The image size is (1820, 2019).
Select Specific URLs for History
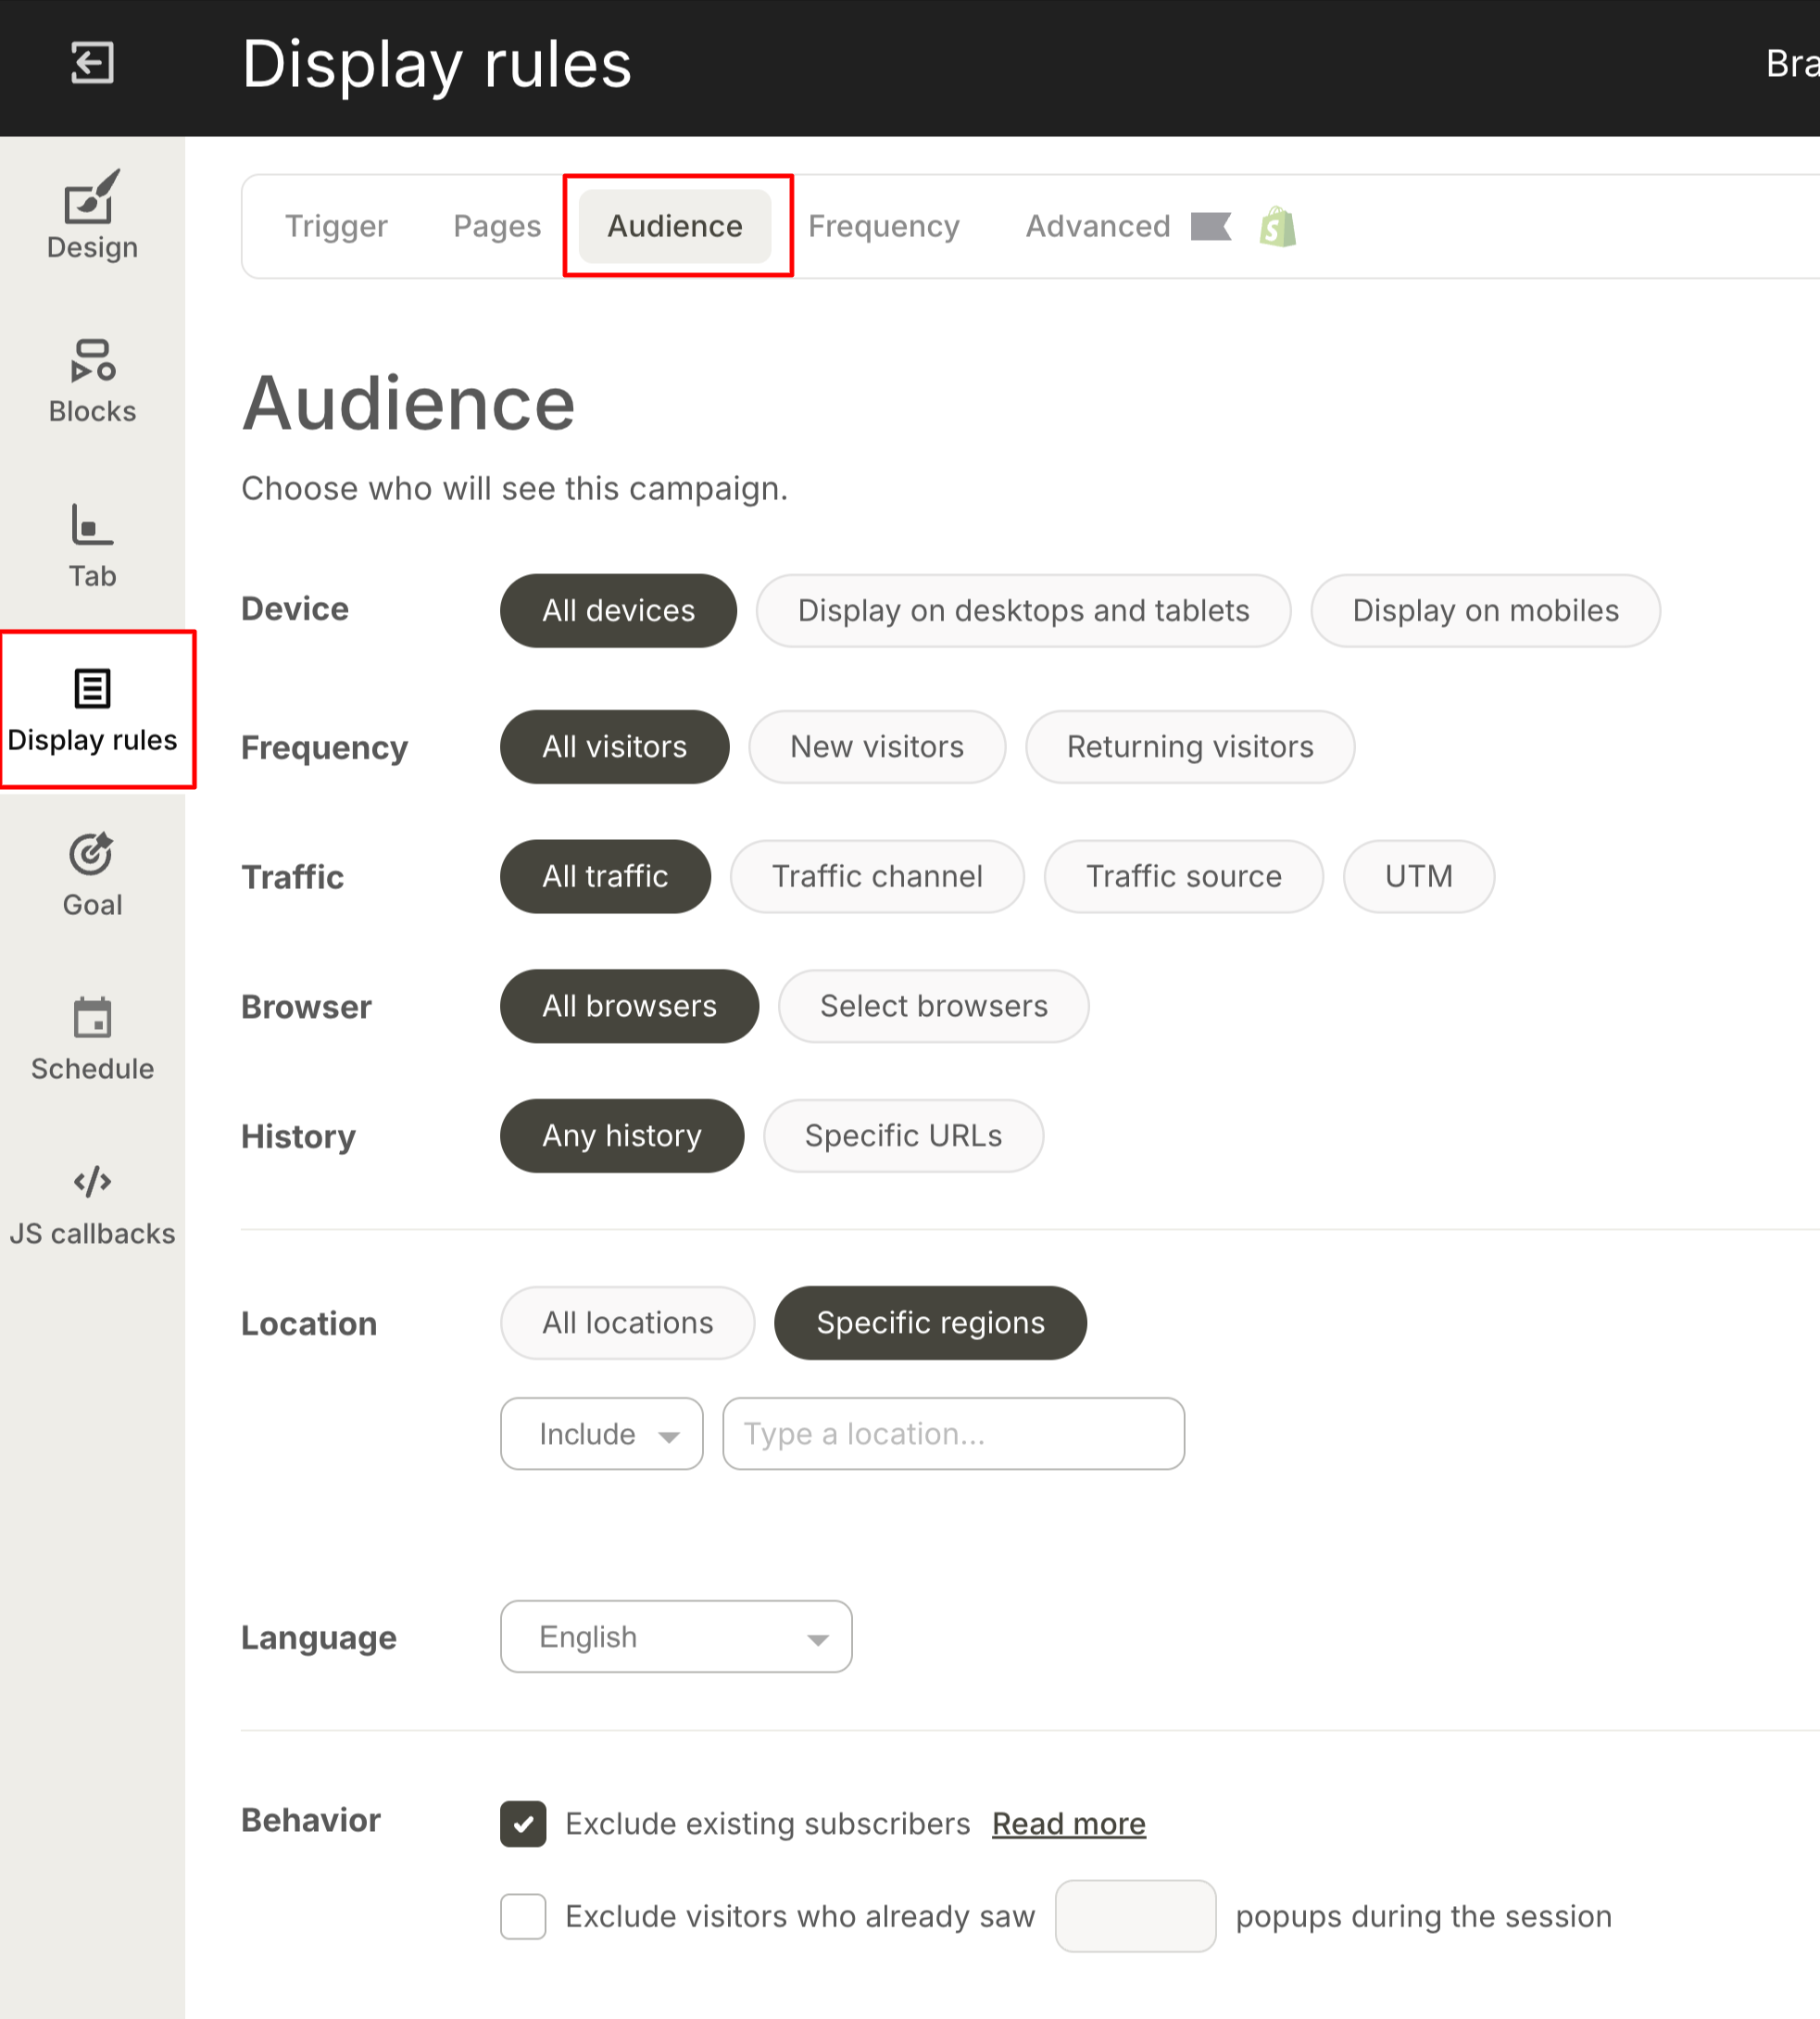tap(902, 1135)
